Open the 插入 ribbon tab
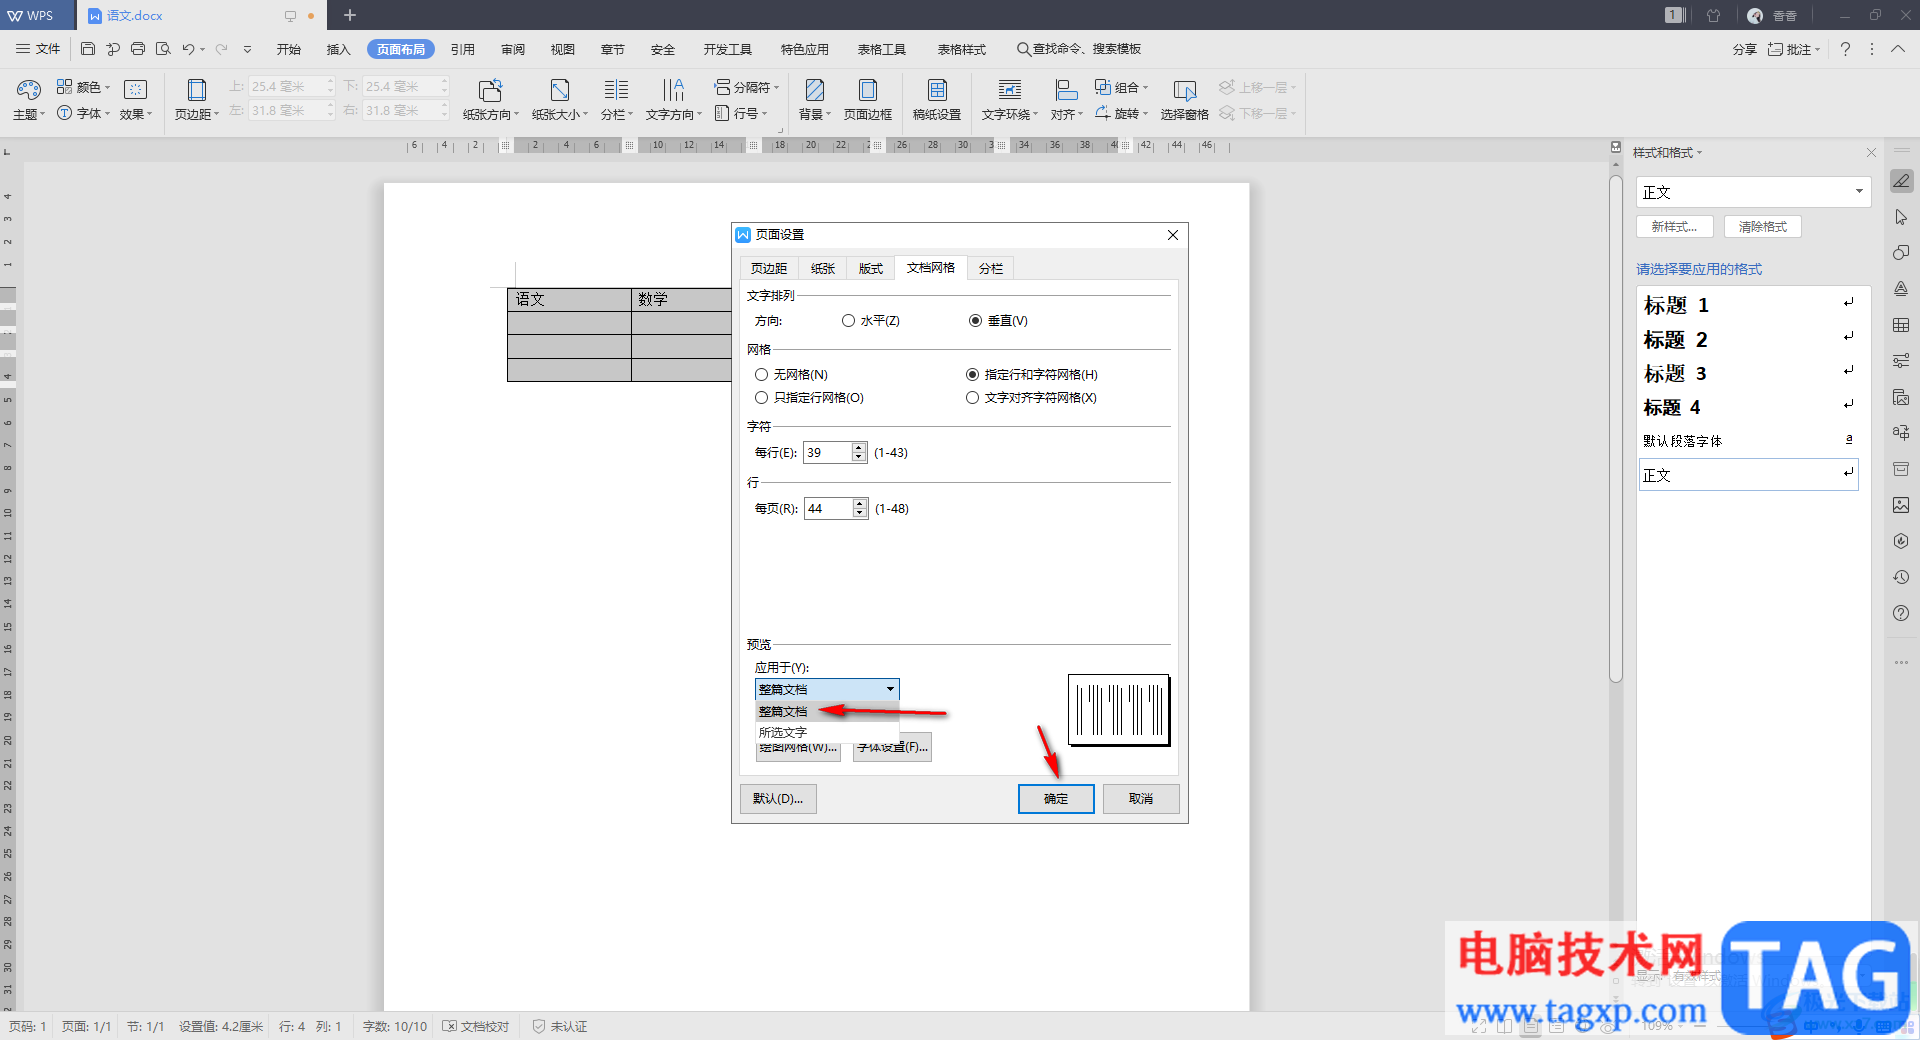1920x1040 pixels. (338, 49)
